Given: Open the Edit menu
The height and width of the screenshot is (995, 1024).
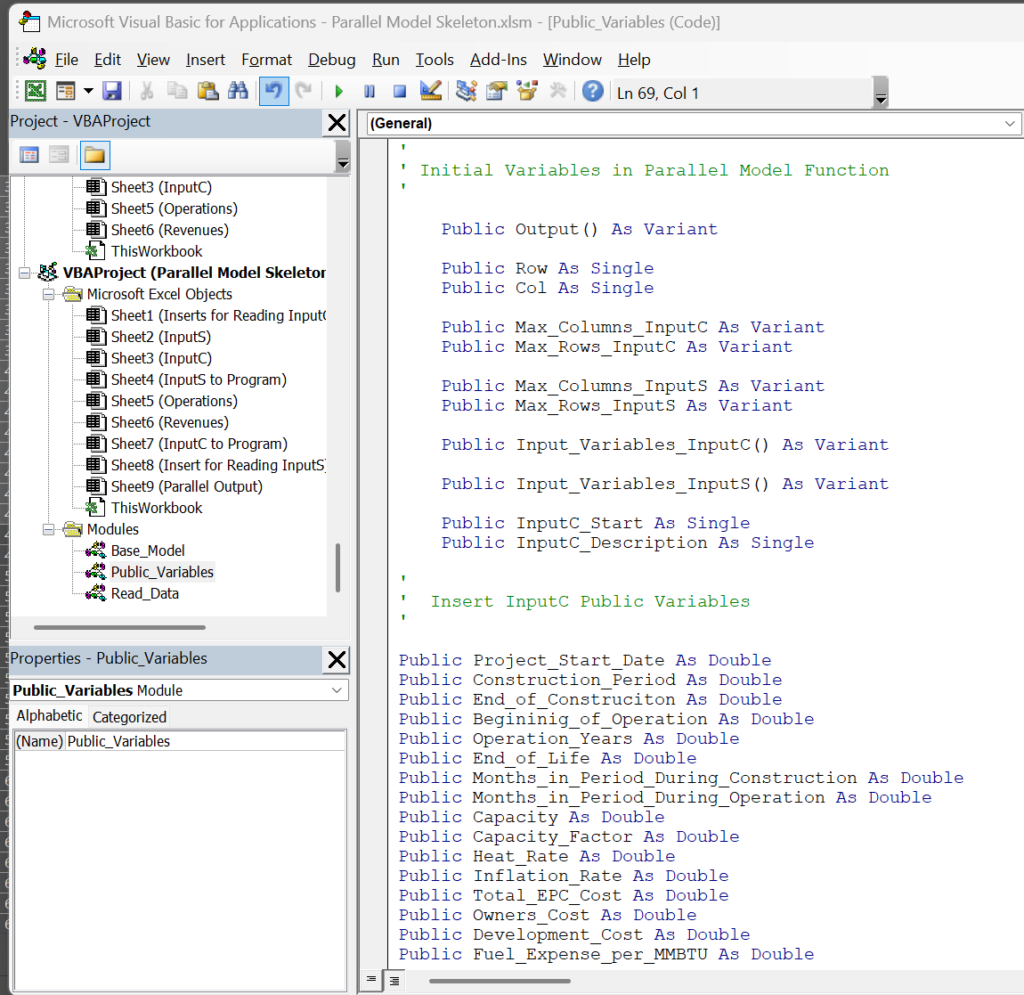Looking at the screenshot, I should [x=107, y=59].
